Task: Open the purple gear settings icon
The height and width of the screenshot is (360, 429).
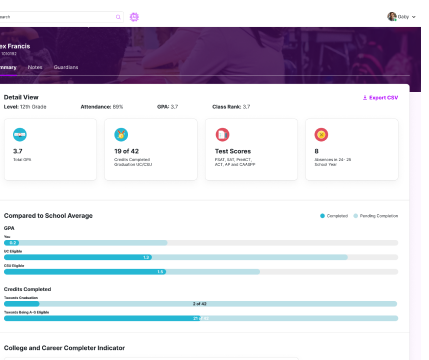Action: point(134,17)
